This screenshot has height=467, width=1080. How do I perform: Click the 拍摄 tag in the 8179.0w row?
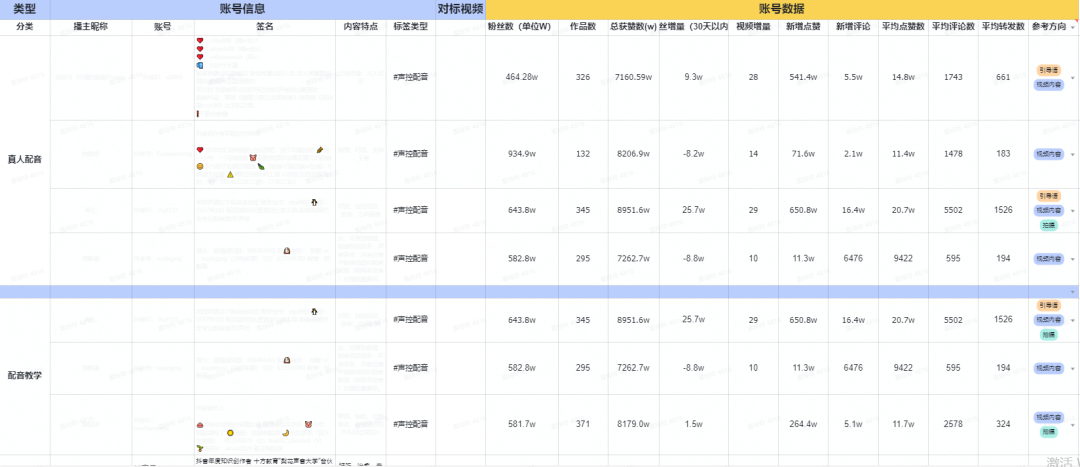pos(1048,432)
